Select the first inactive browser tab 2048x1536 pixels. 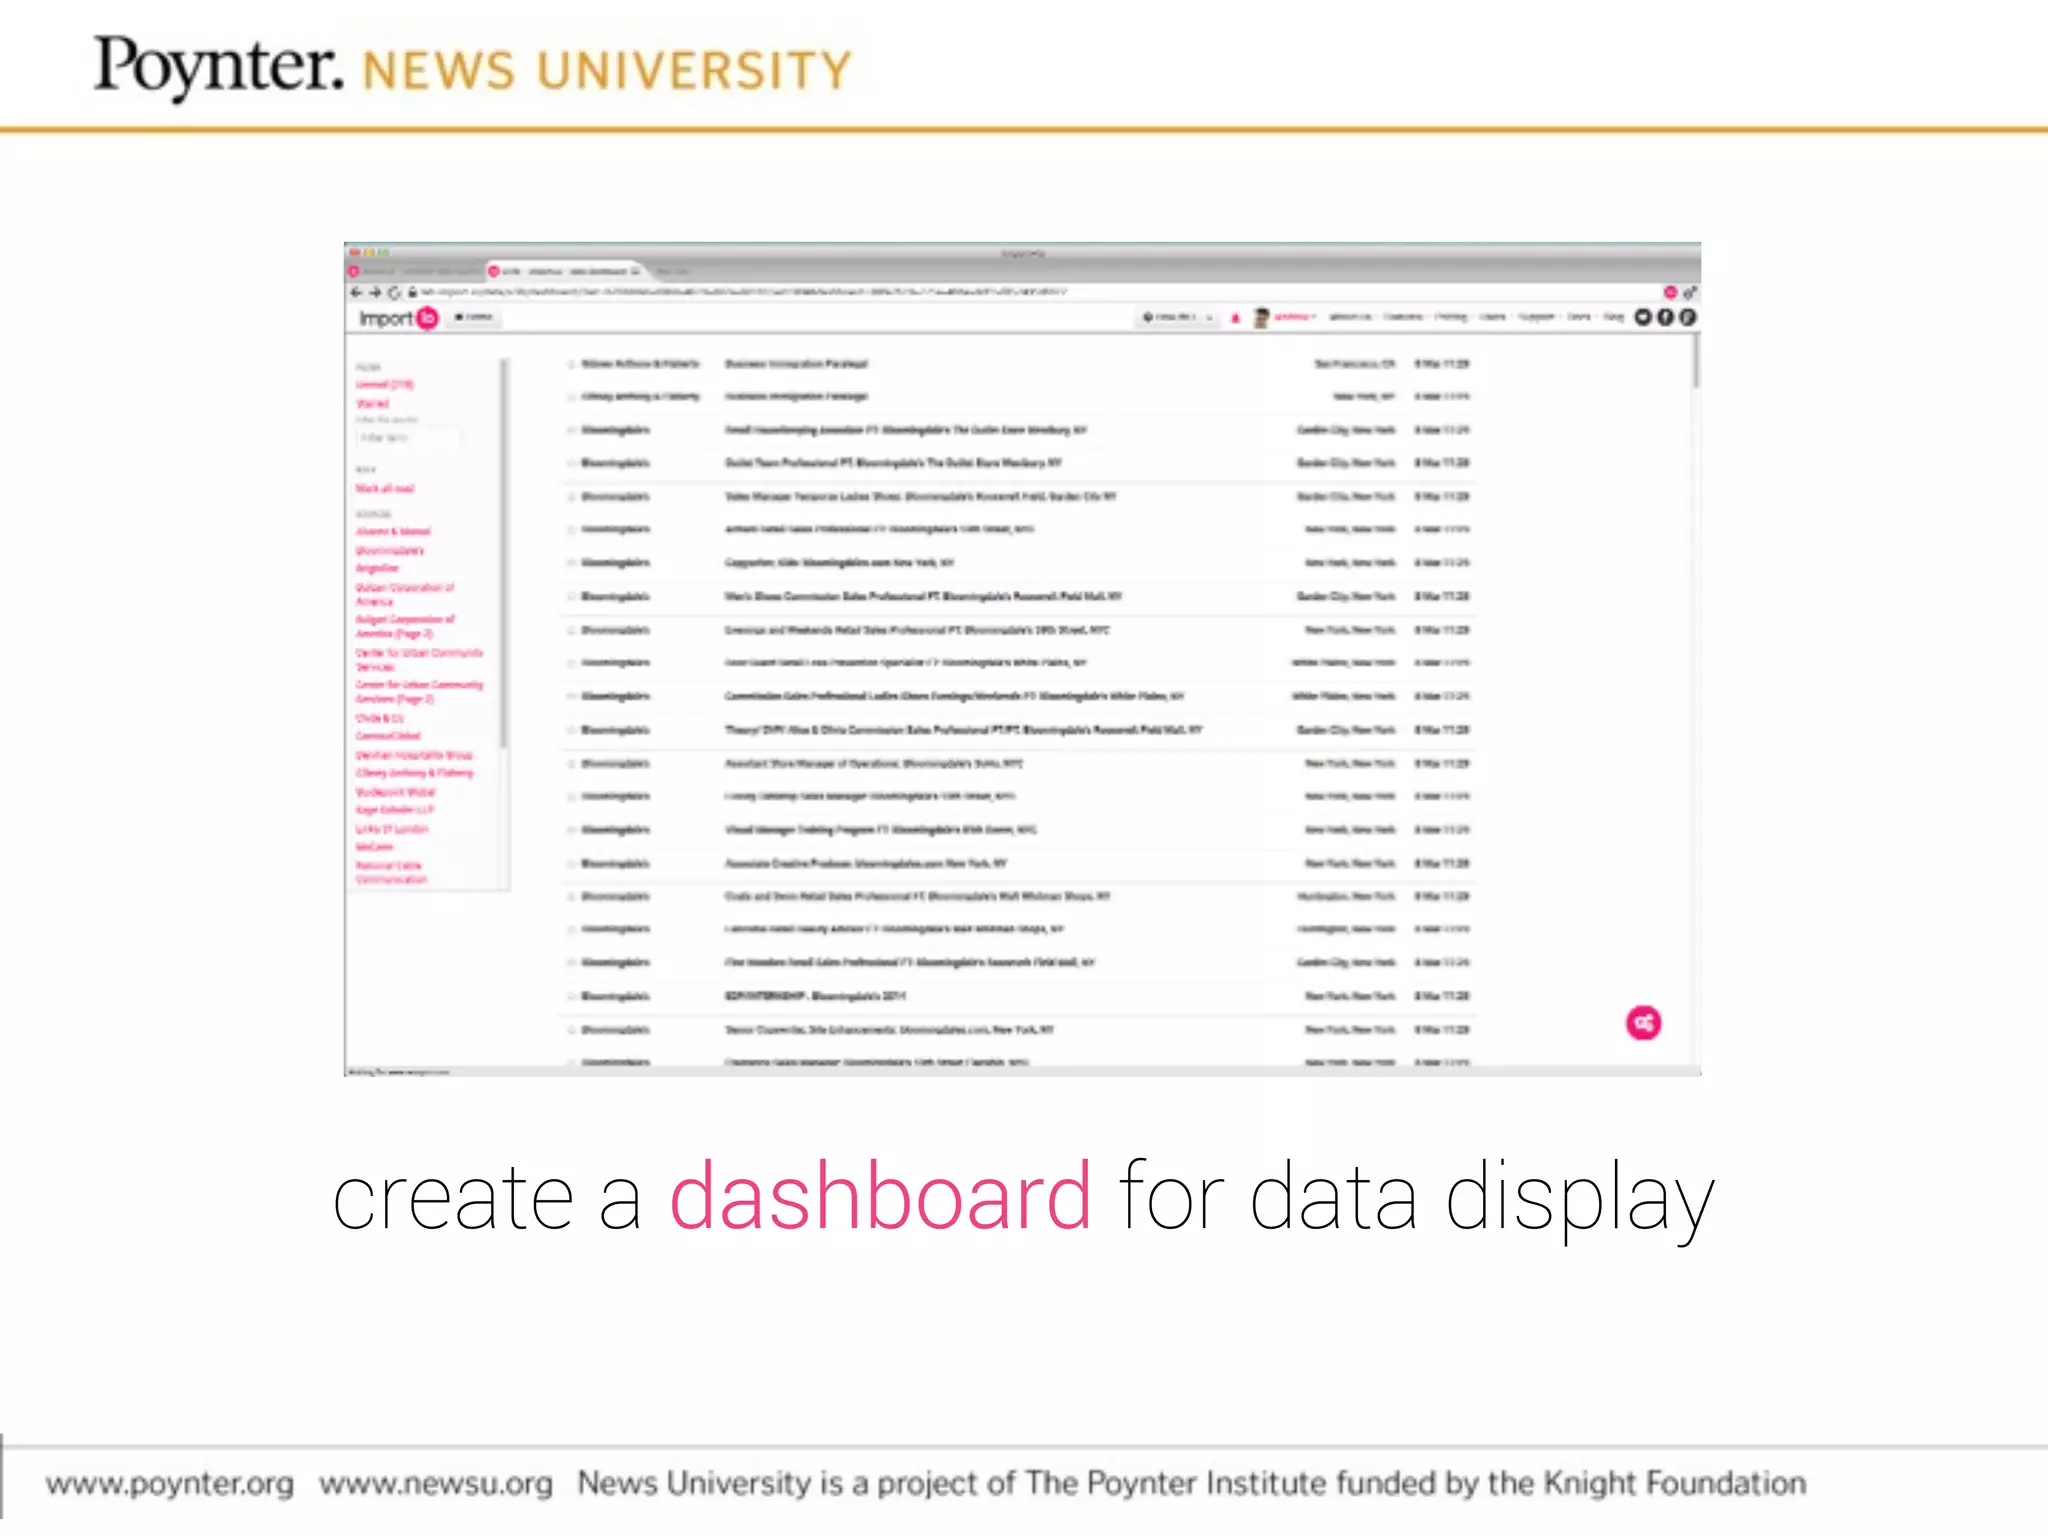(x=415, y=271)
